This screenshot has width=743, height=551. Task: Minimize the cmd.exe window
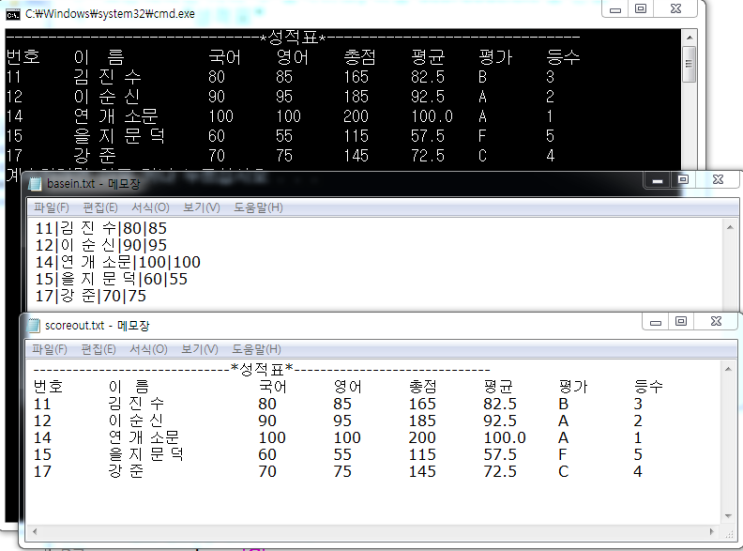point(615,9)
